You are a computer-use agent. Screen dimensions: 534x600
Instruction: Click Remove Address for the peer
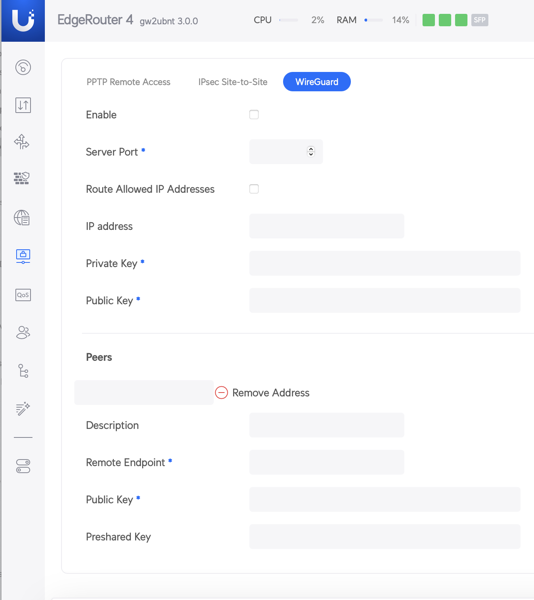(262, 393)
